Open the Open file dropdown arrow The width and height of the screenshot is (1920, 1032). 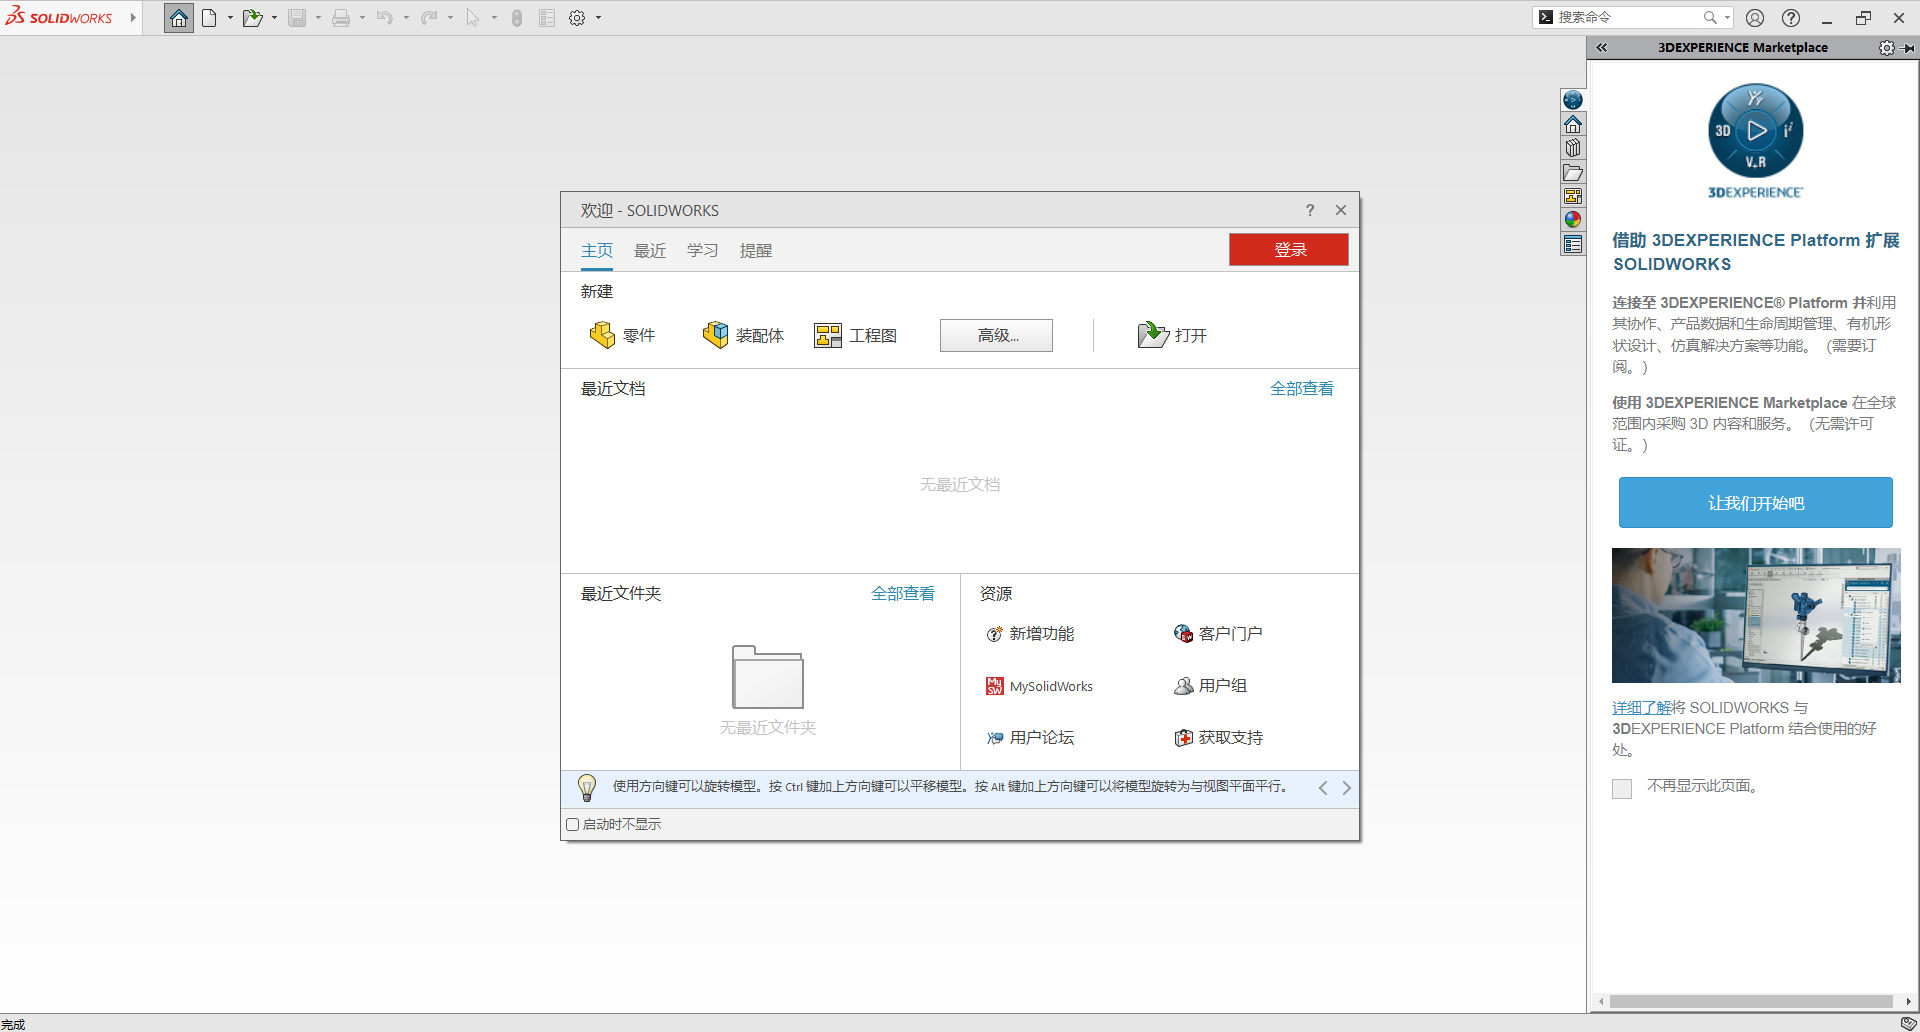click(x=272, y=17)
